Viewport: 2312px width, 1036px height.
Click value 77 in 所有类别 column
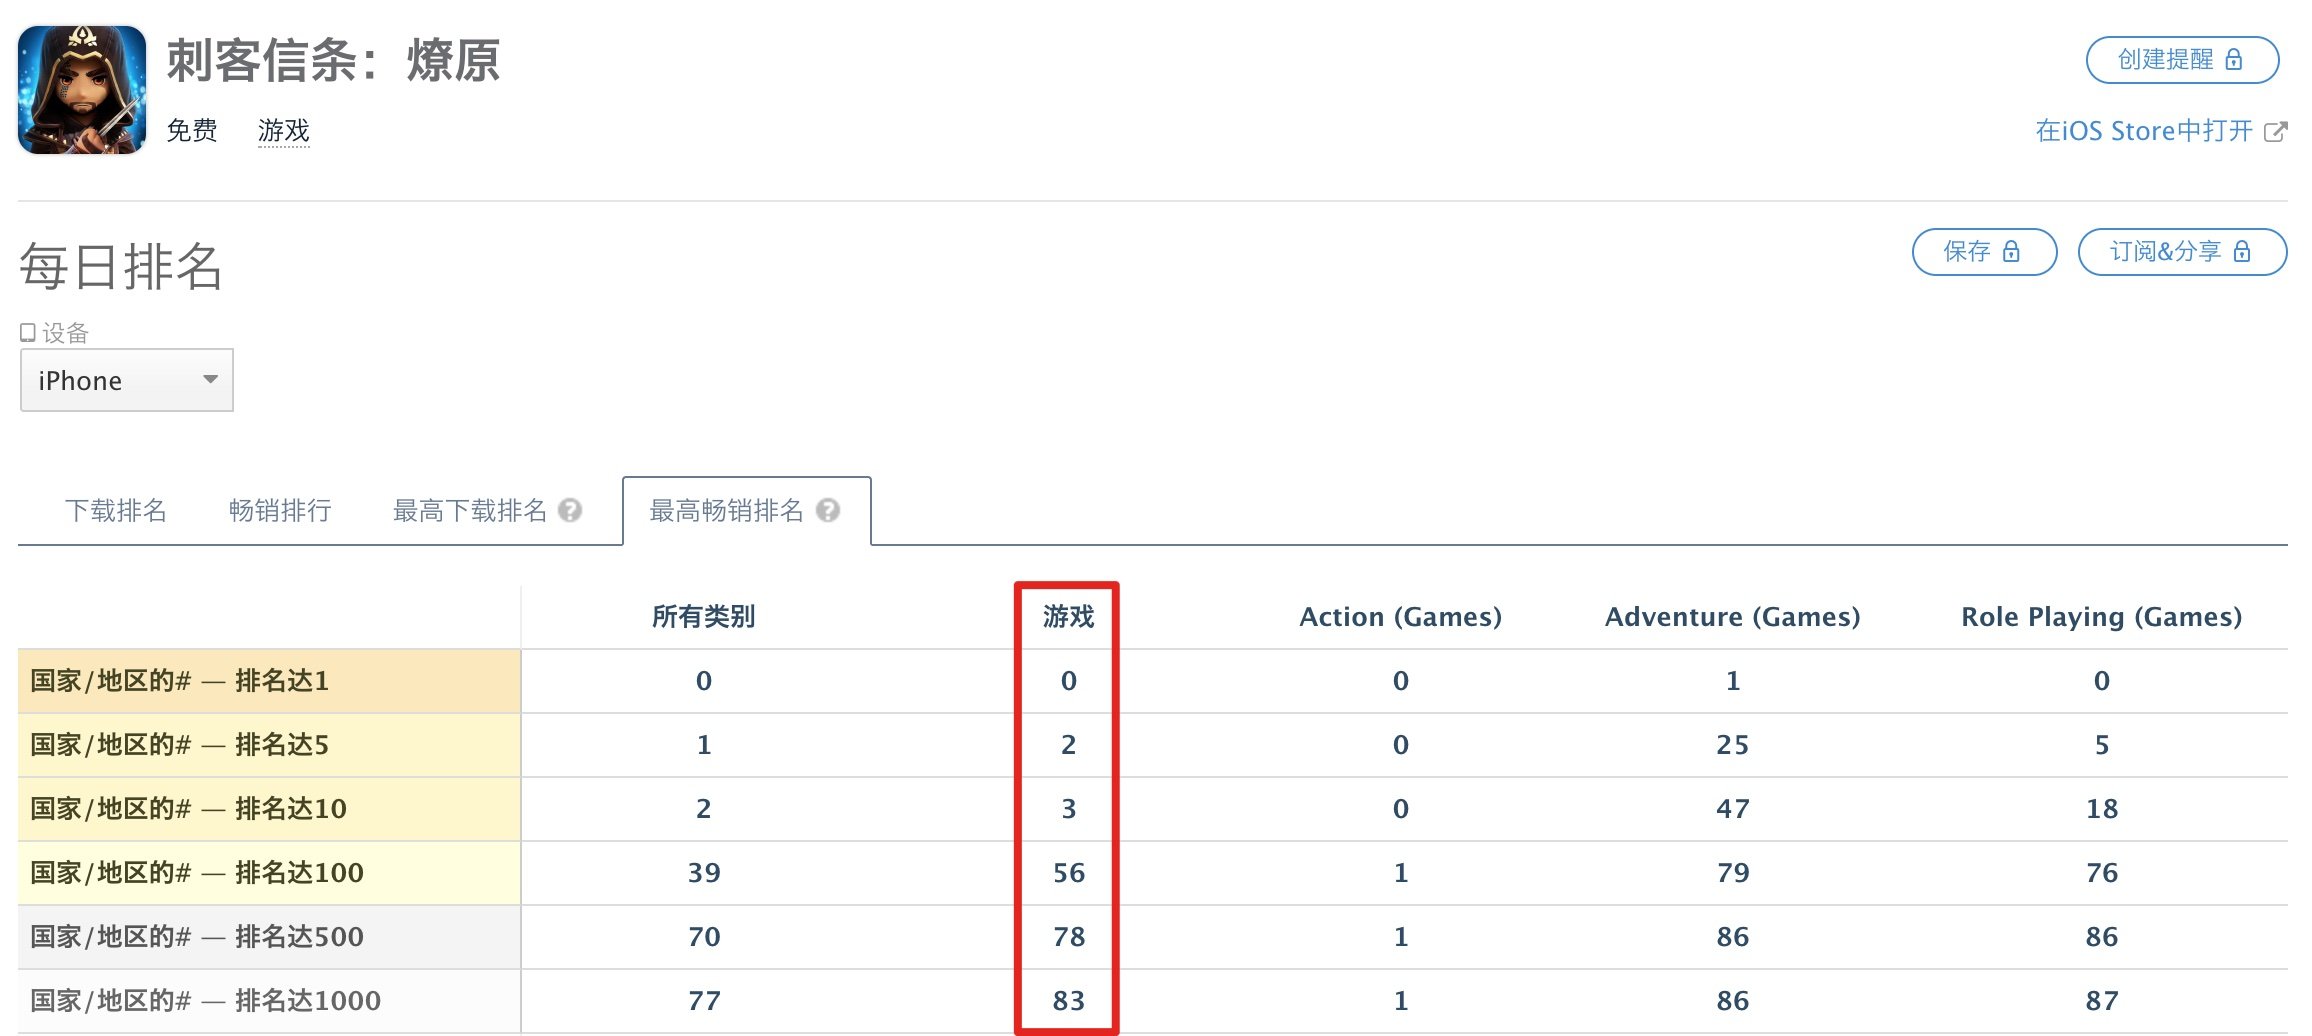point(704,1001)
